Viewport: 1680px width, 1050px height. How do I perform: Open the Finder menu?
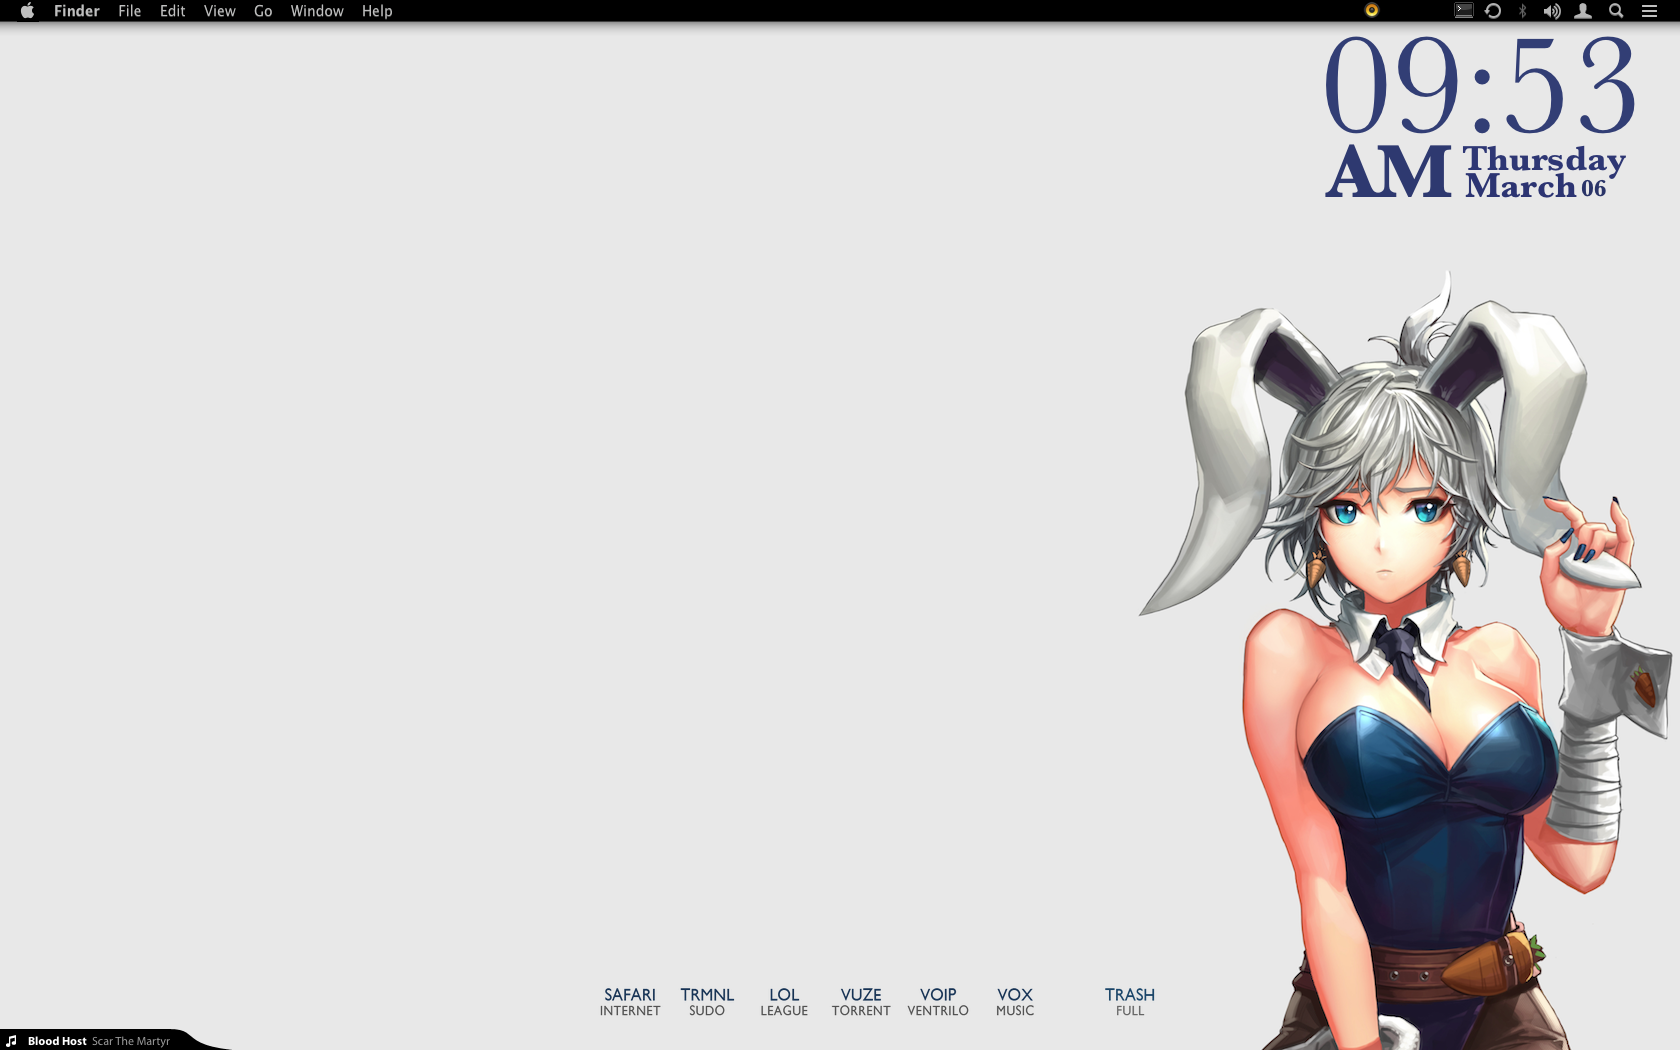[x=77, y=11]
